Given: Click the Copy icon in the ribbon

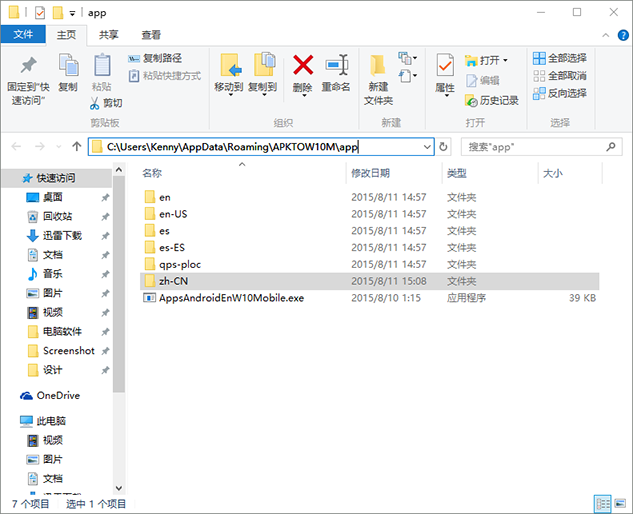Looking at the screenshot, I should click(68, 73).
